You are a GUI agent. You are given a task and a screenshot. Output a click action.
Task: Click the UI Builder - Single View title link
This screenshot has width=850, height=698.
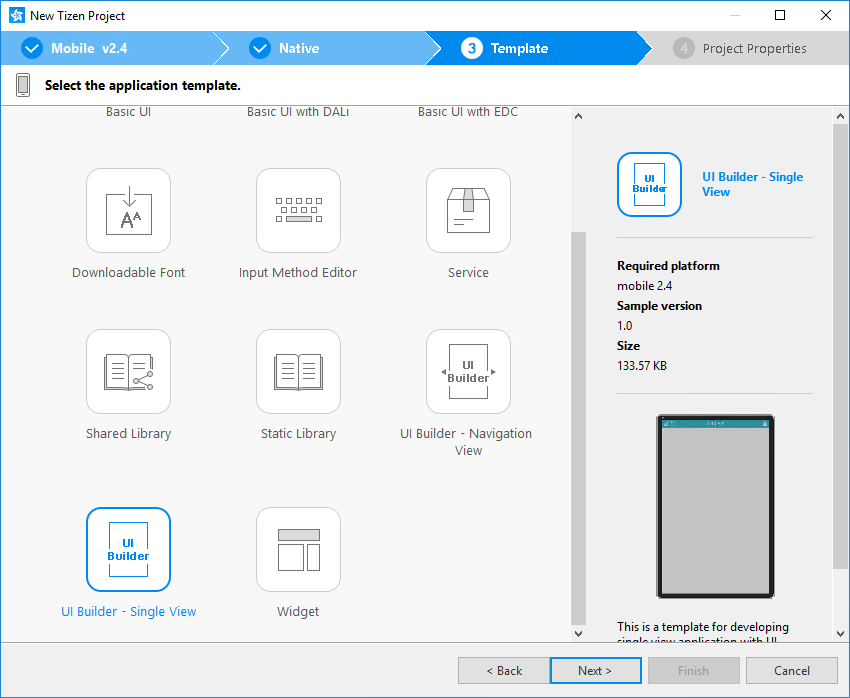752,184
